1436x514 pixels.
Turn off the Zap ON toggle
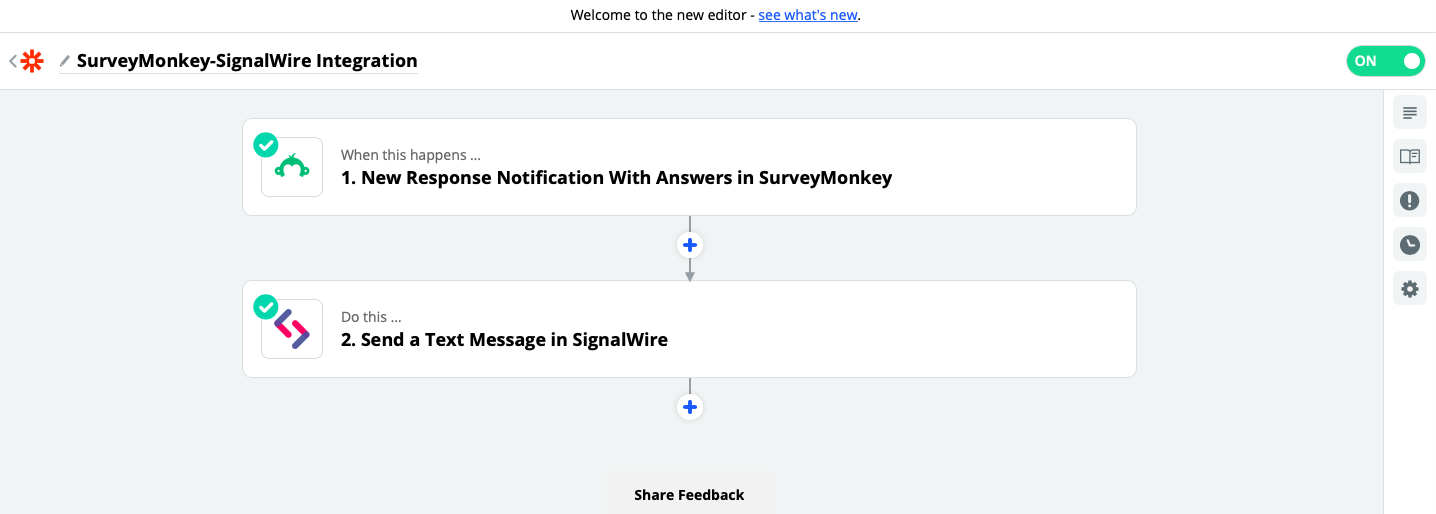(x=1385, y=61)
